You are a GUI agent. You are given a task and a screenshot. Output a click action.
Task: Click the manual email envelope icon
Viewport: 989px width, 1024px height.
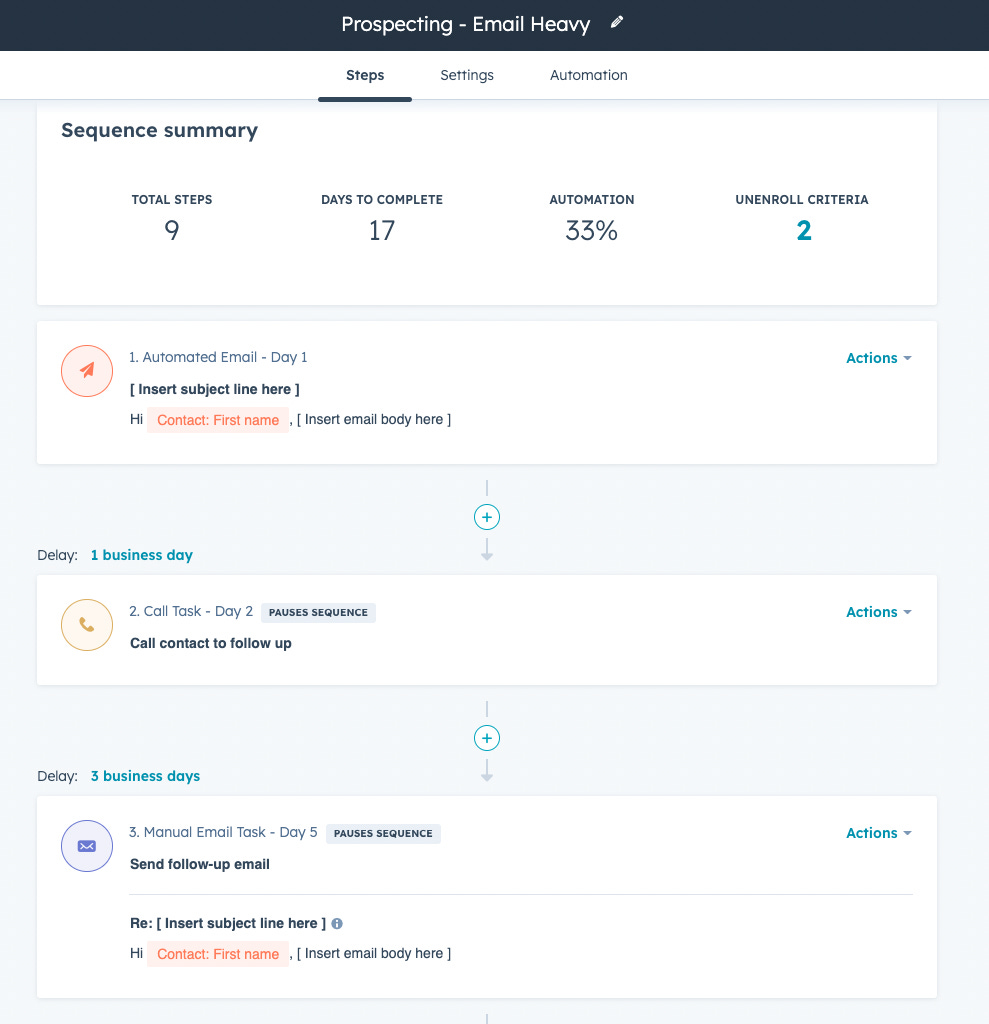click(87, 846)
